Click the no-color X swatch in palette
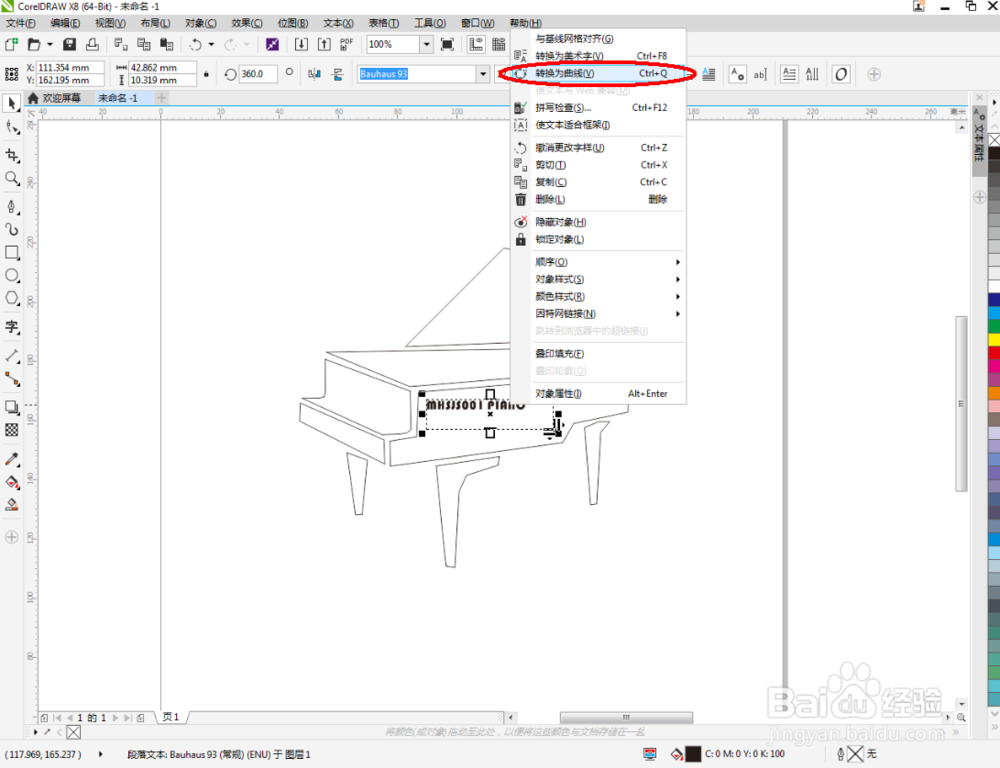This screenshot has height=768, width=1000. tap(994, 139)
